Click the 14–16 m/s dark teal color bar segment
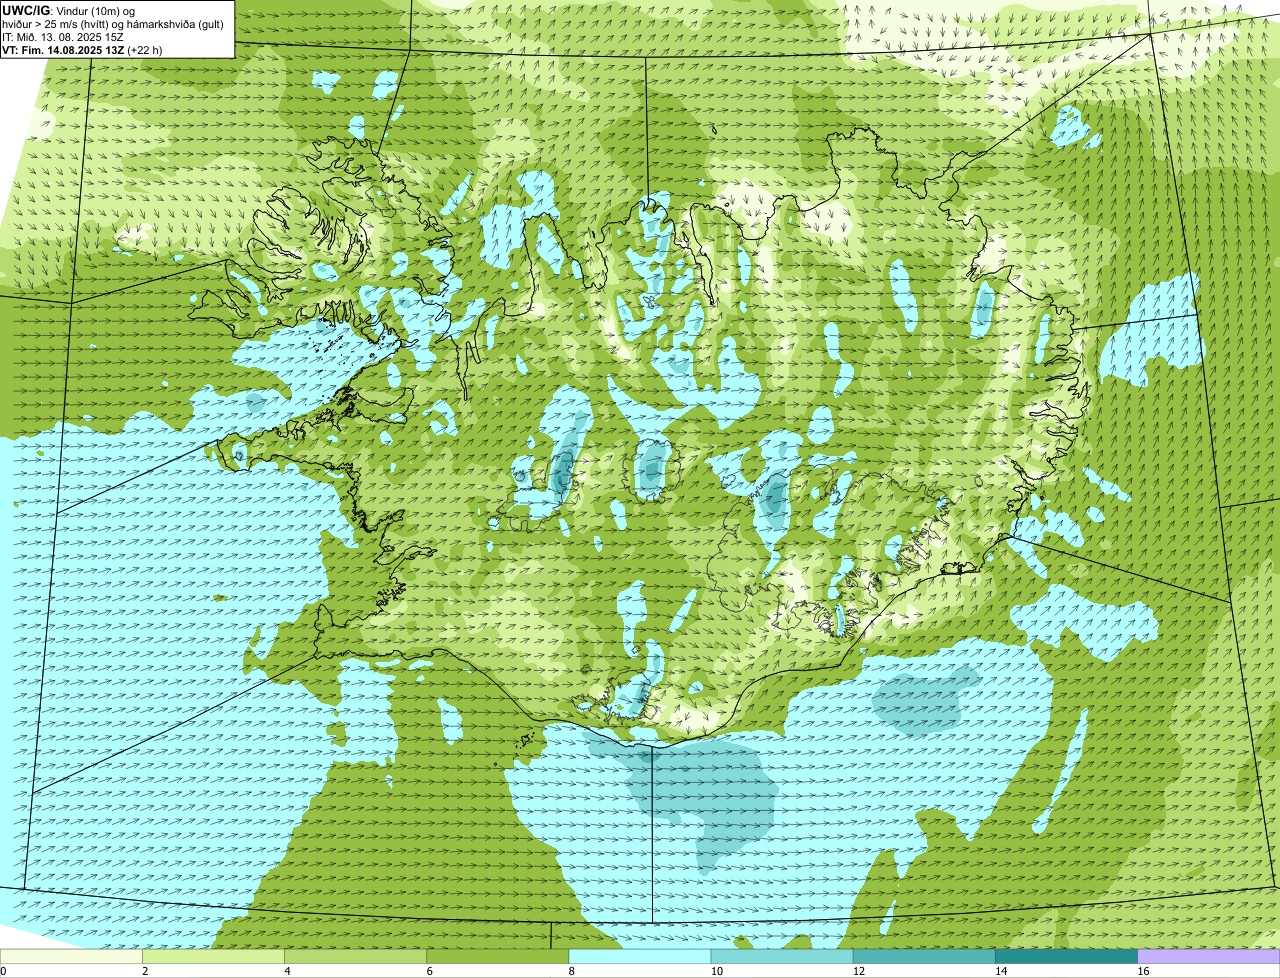The image size is (1280, 978). click(x=1066, y=957)
